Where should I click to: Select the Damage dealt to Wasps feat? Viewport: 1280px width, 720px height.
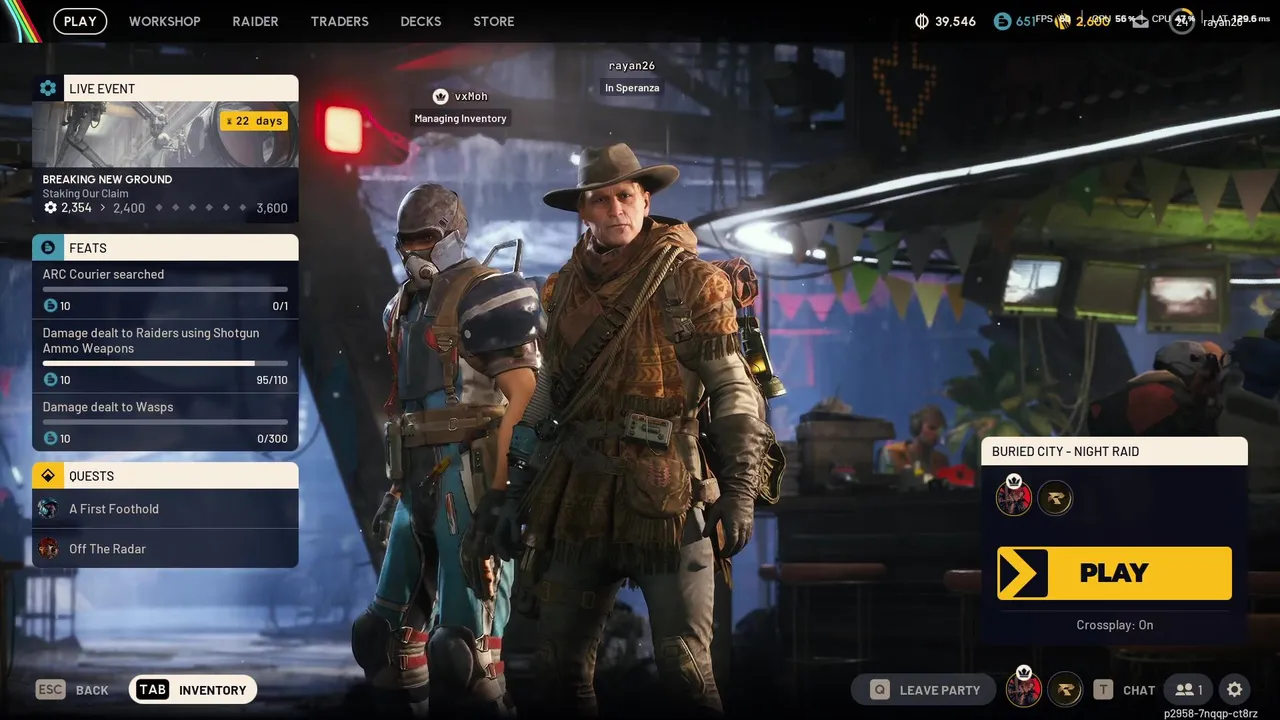(165, 422)
